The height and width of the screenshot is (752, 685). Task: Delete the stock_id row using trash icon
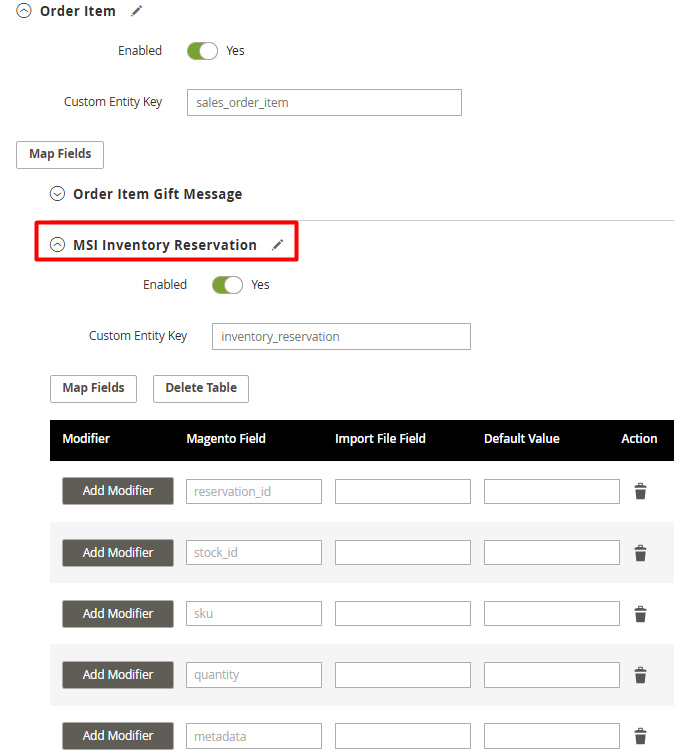point(640,552)
